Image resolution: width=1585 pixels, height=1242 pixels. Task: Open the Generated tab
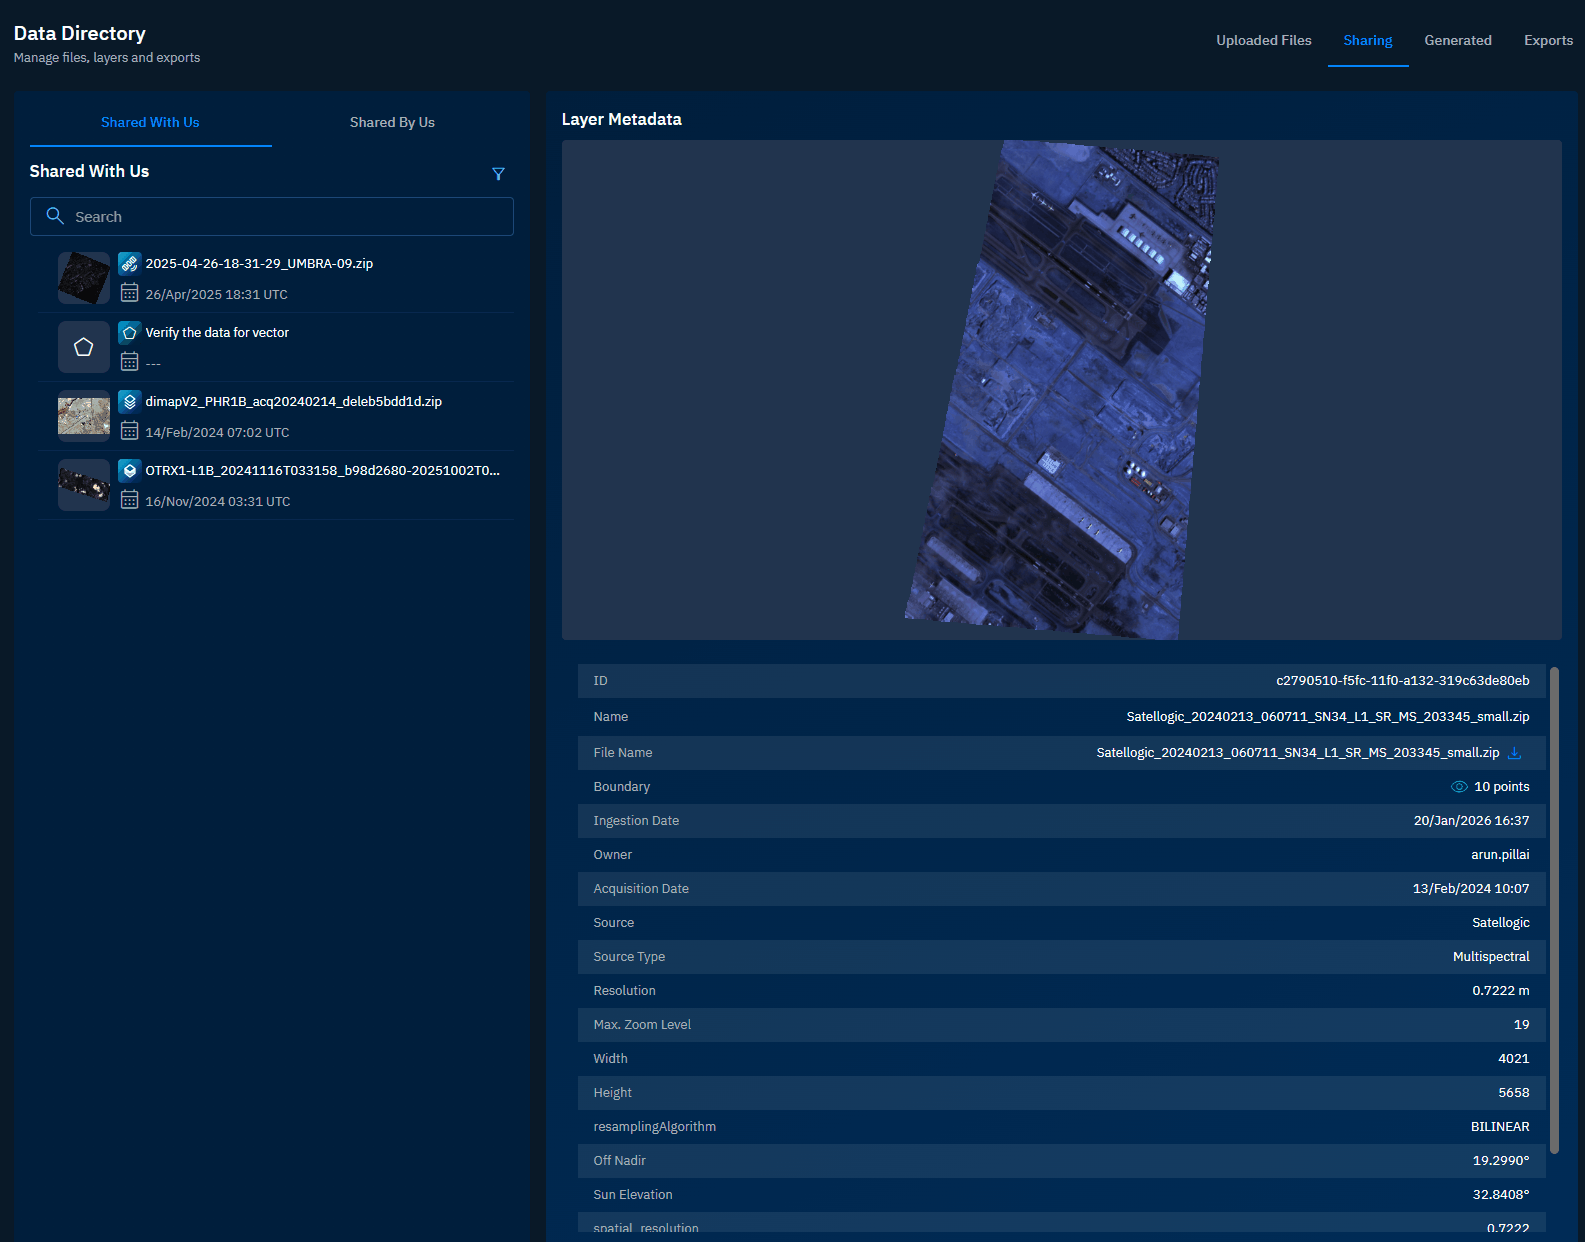pyautogui.click(x=1457, y=40)
